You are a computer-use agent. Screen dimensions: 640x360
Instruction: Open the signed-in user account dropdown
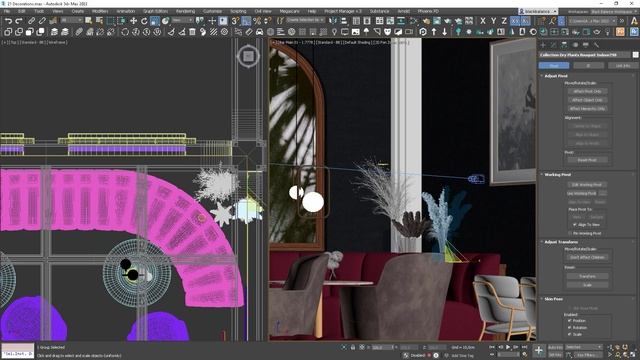click(x=538, y=11)
